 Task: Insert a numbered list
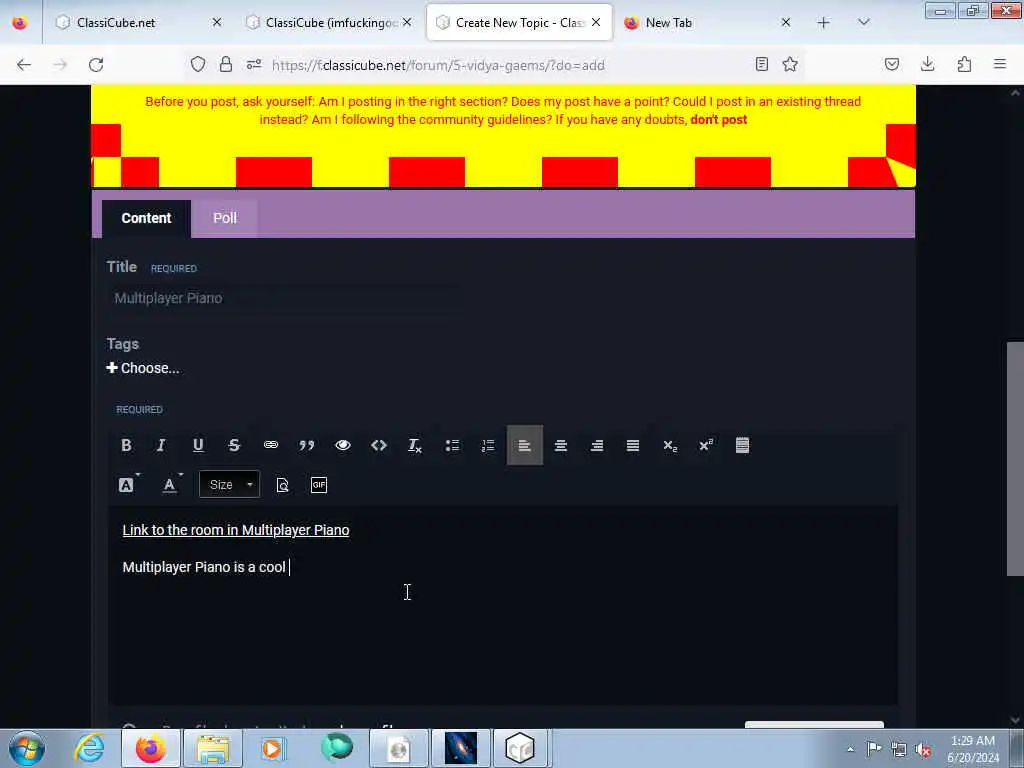click(x=488, y=445)
